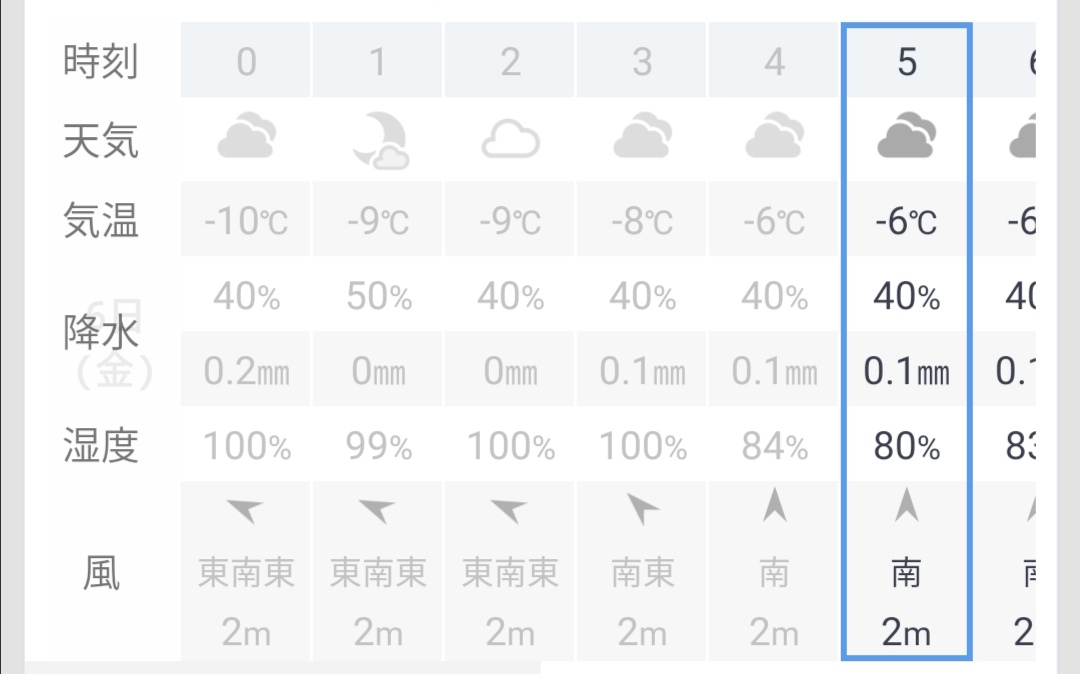Click the 湿度 row label
Image resolution: width=1080 pixels, height=674 pixels.
coord(100,446)
